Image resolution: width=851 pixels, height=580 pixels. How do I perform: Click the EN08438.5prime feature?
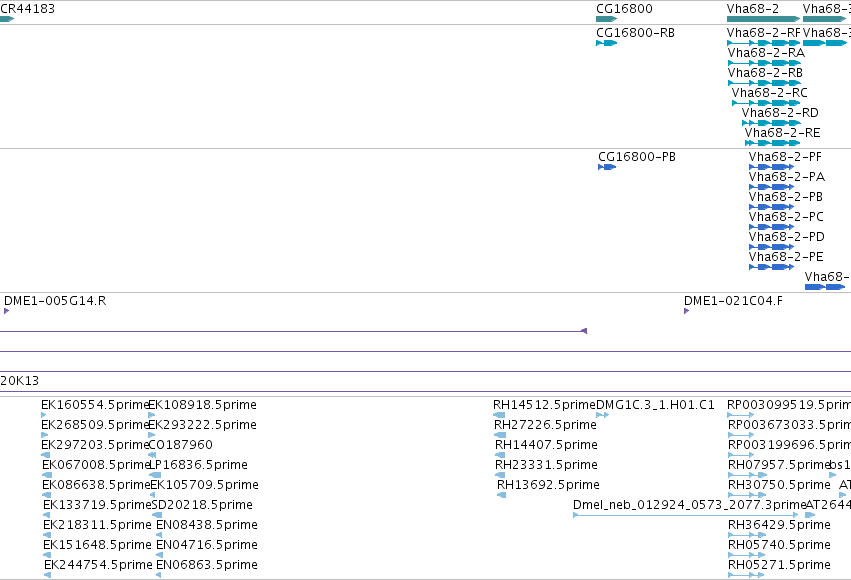click(158, 535)
